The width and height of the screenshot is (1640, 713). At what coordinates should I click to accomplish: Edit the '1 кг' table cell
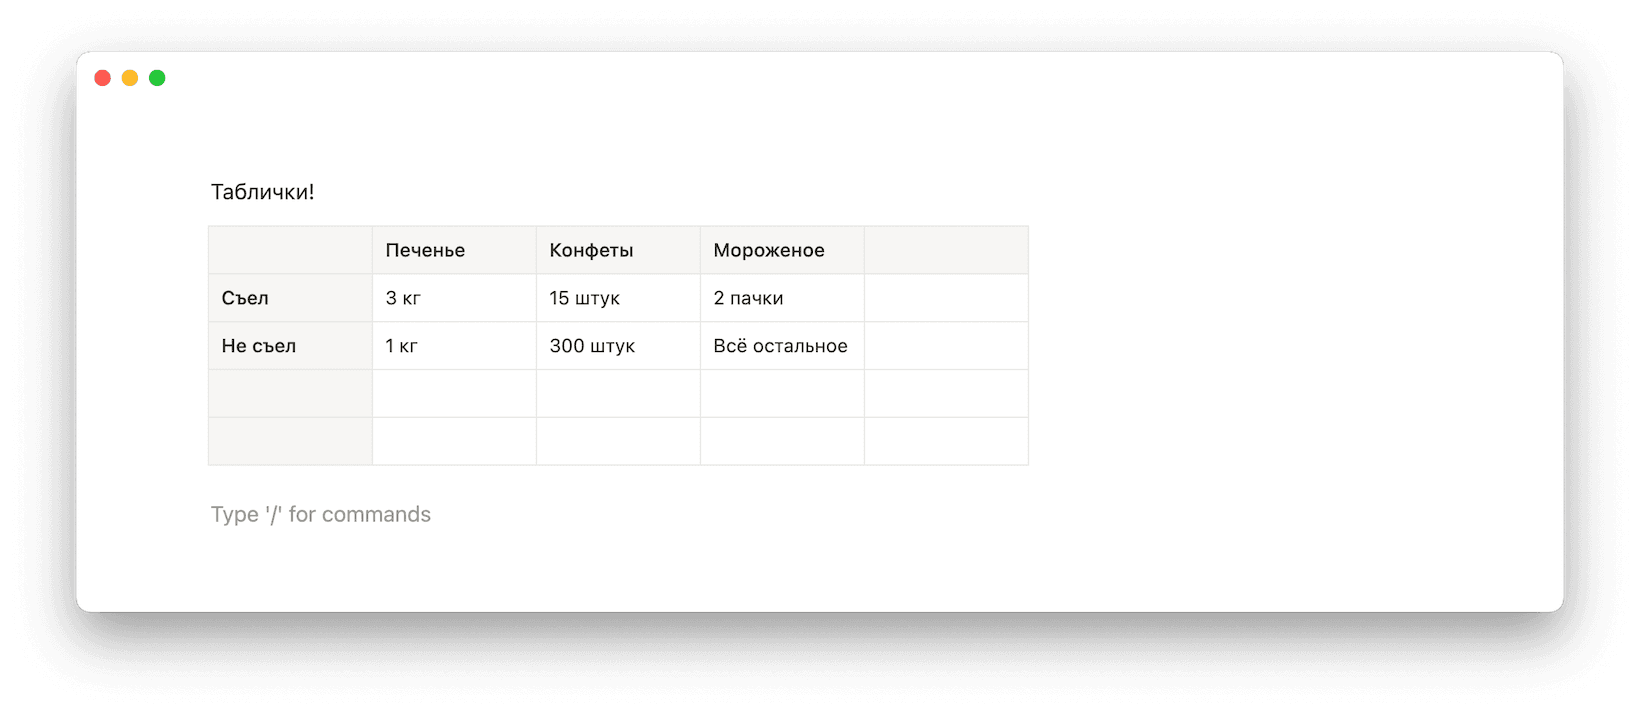(454, 346)
